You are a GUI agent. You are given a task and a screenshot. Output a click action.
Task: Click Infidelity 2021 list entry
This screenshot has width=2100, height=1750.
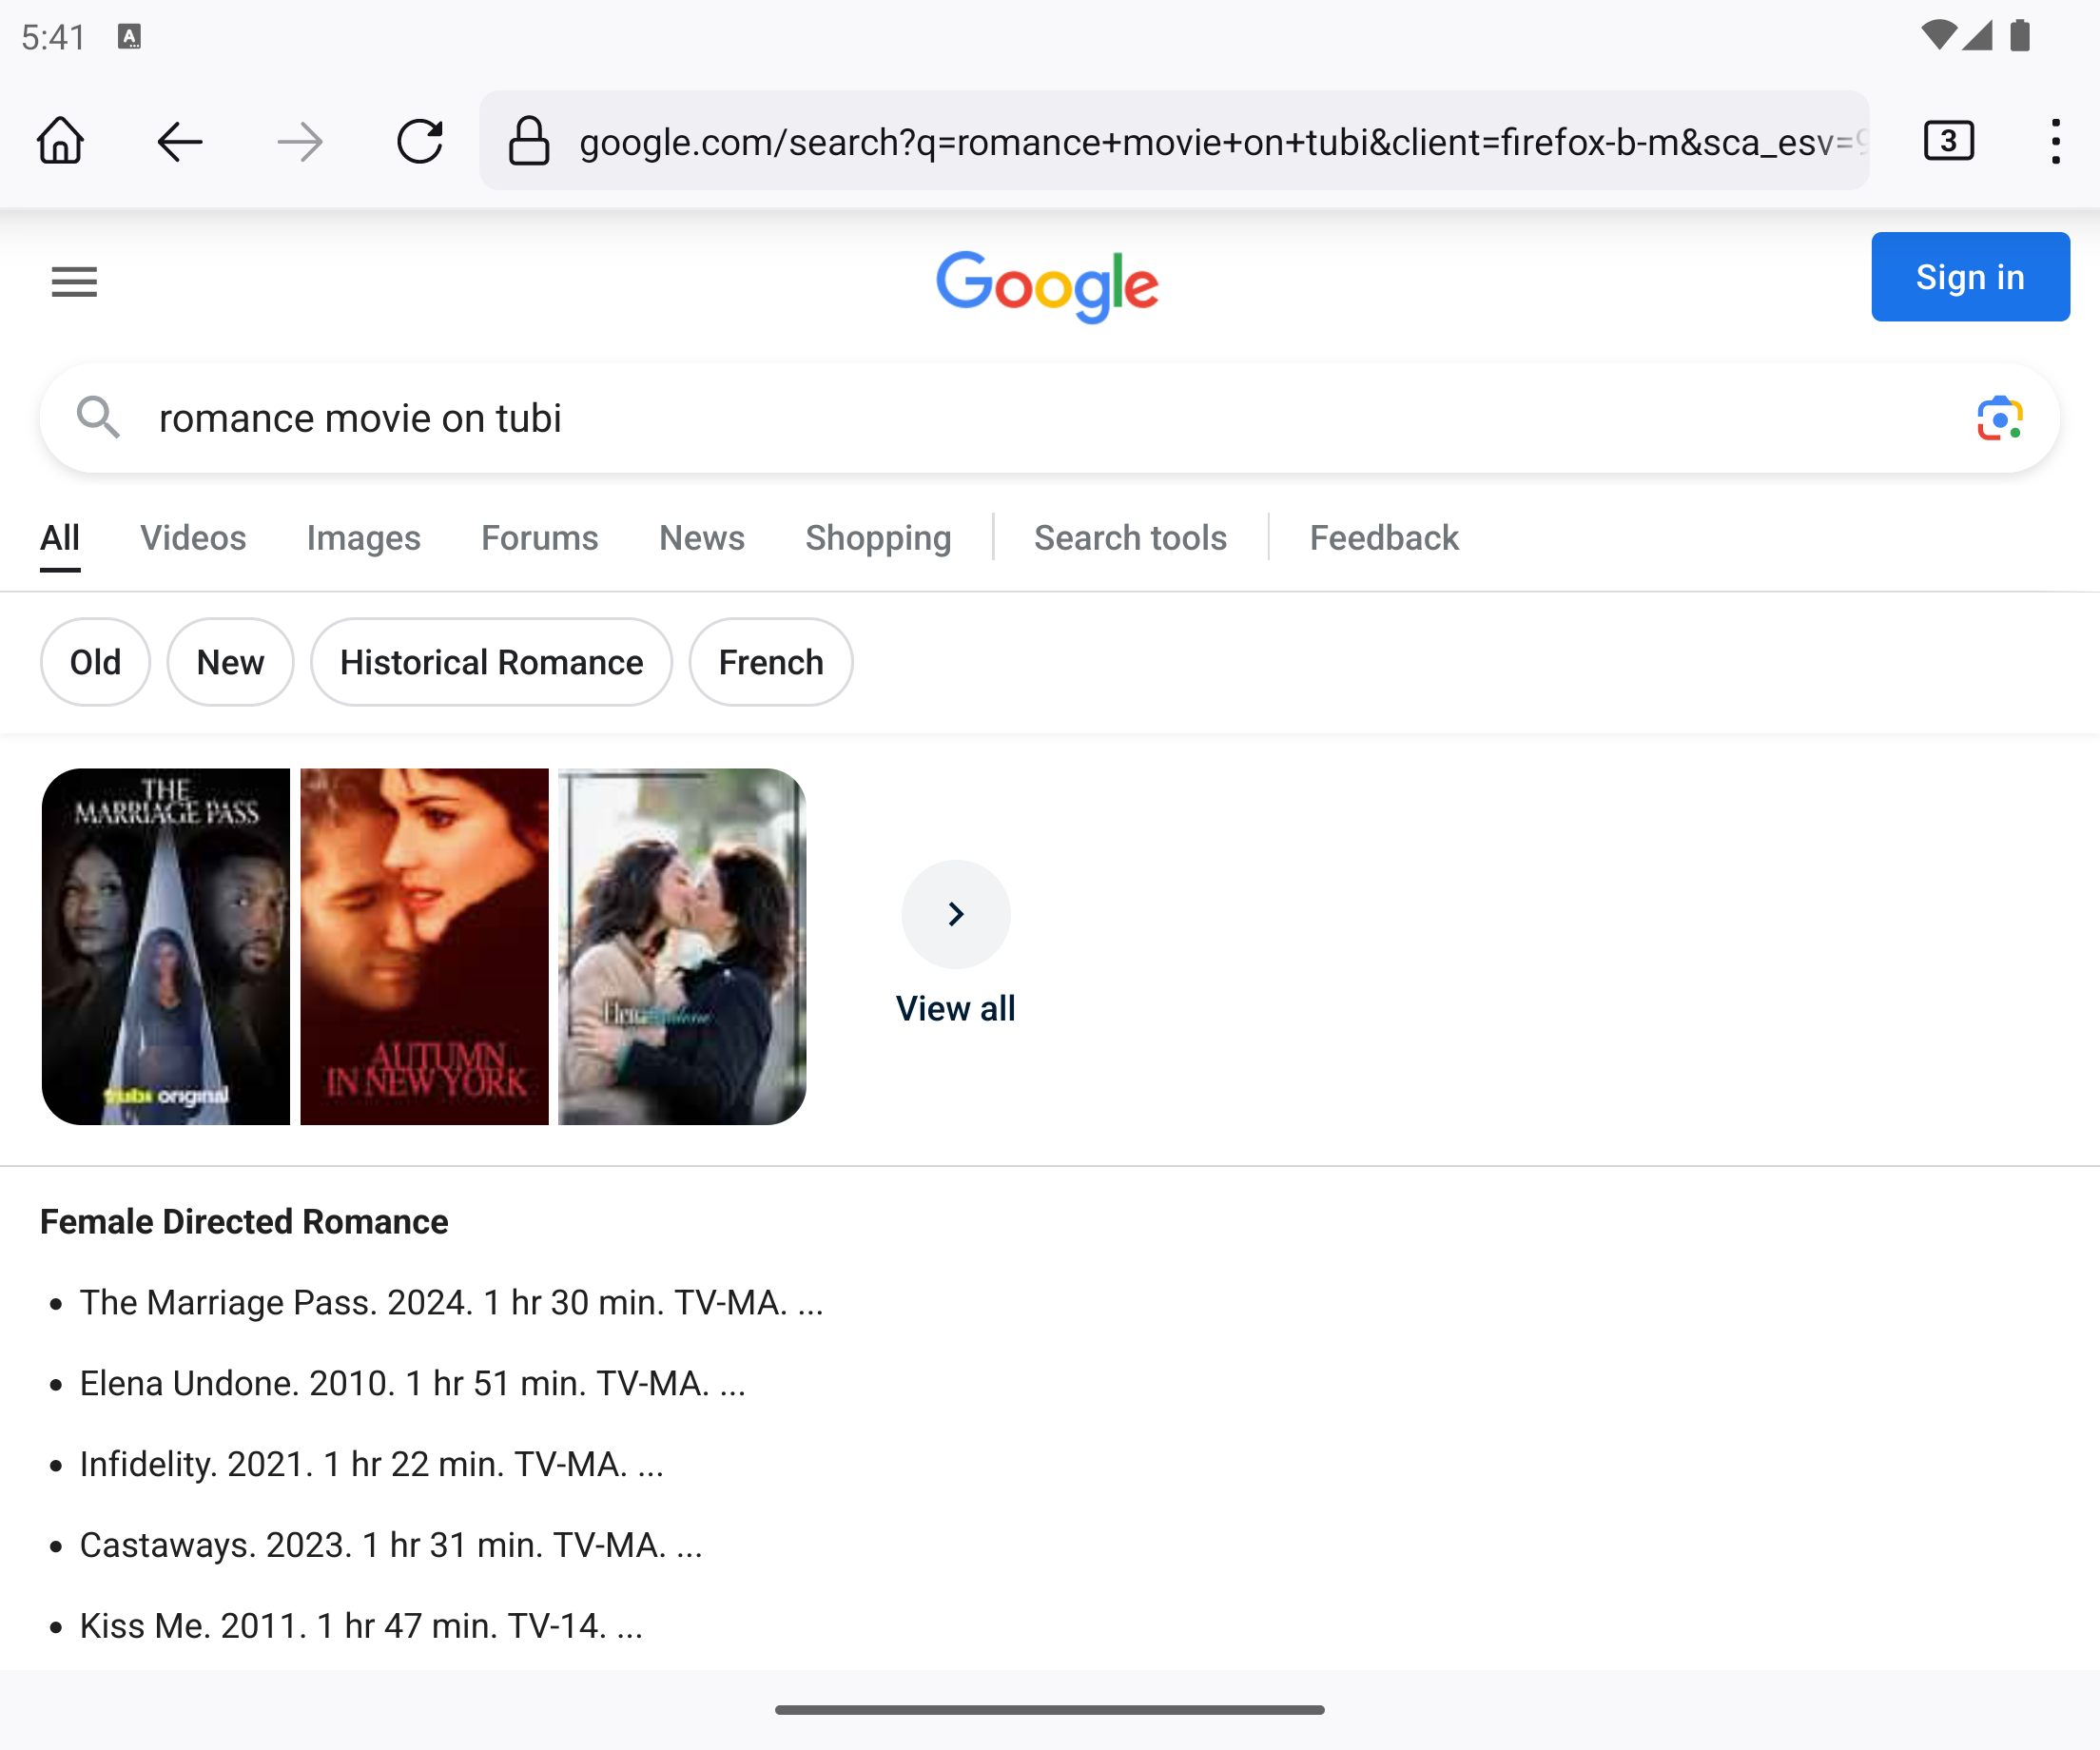(x=372, y=1464)
